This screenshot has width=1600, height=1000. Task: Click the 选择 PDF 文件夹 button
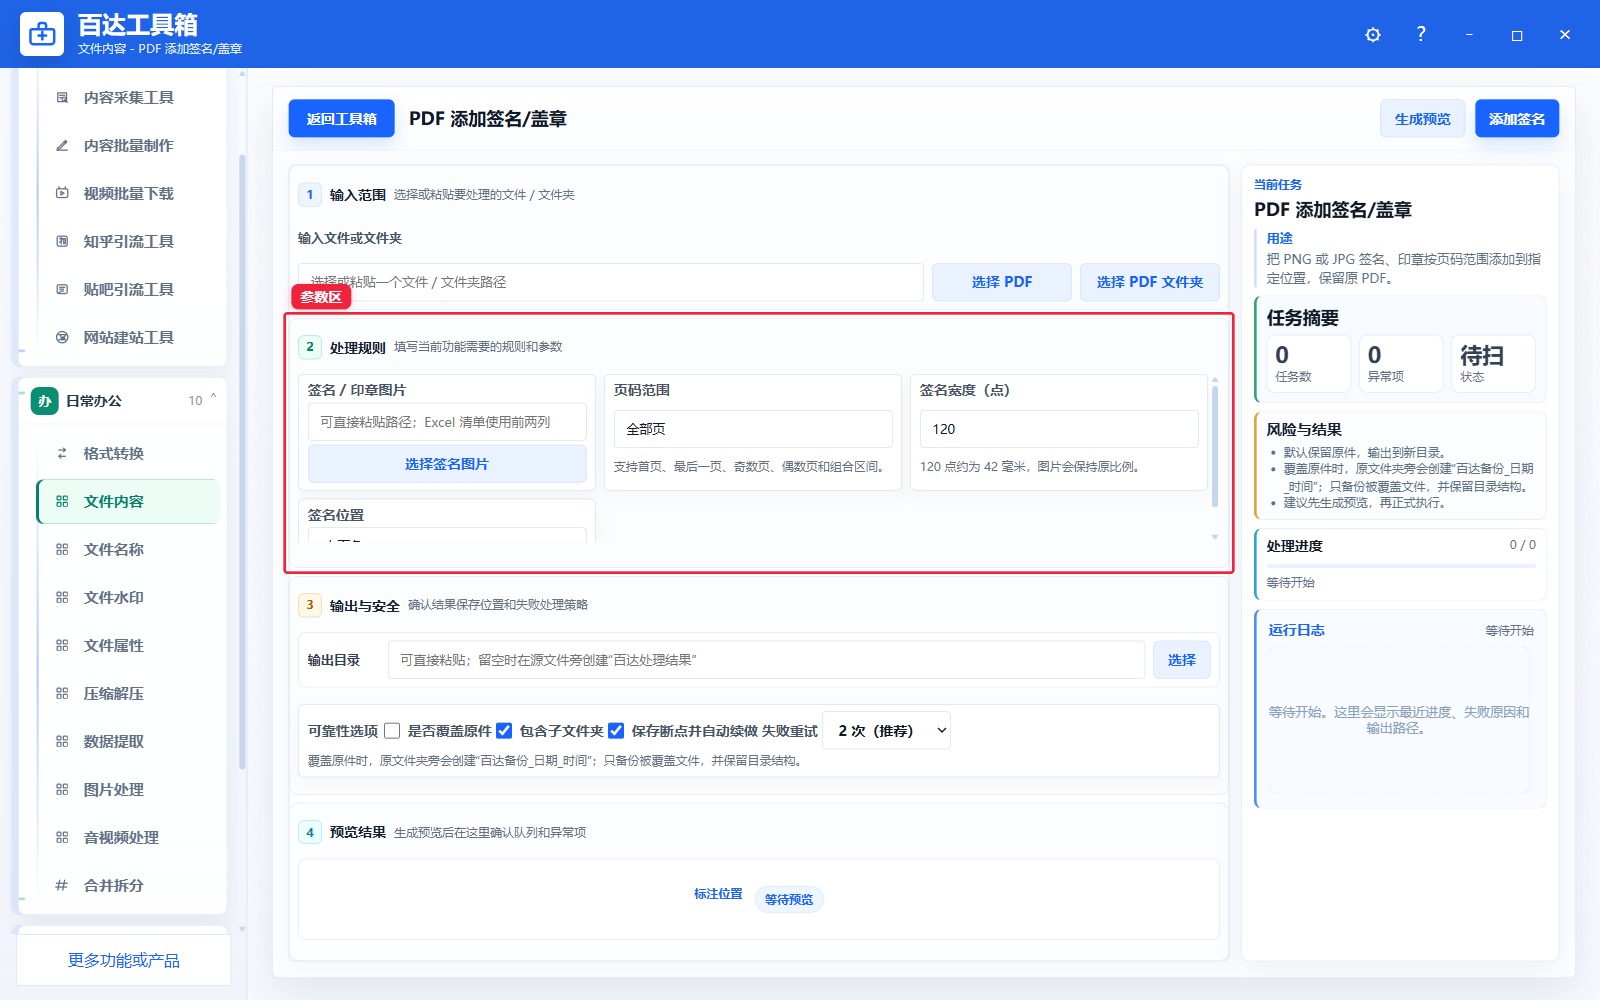(x=1149, y=282)
